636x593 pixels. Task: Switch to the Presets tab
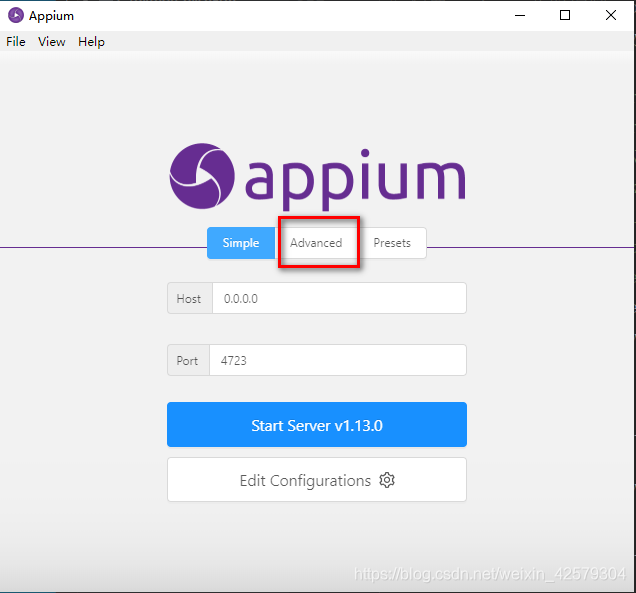[392, 243]
